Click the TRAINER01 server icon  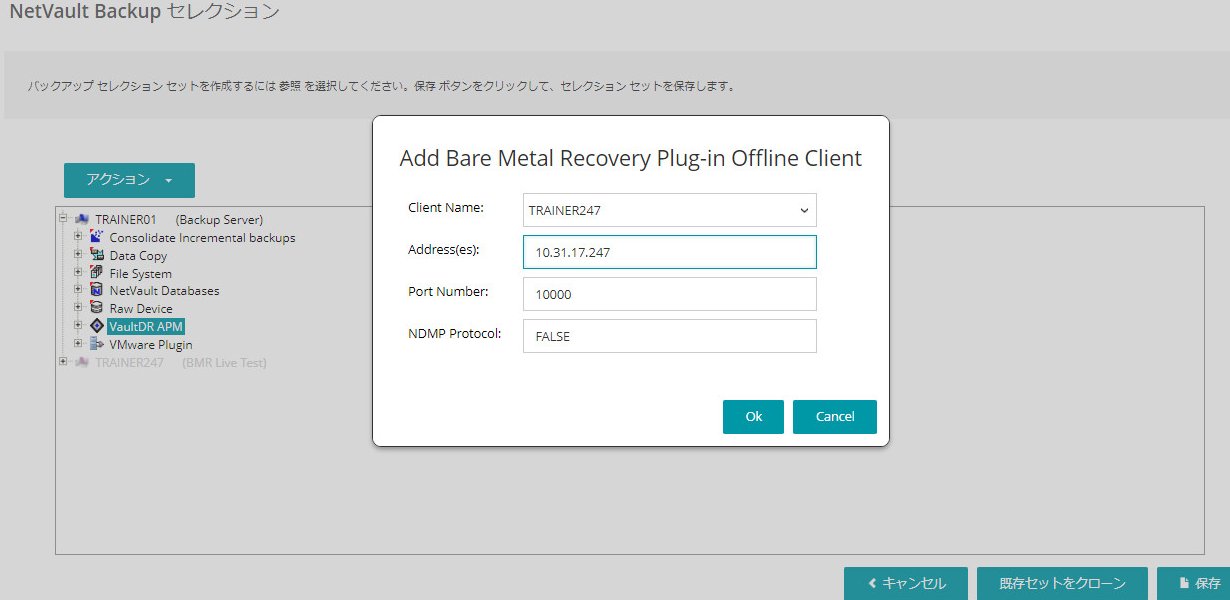(82, 219)
